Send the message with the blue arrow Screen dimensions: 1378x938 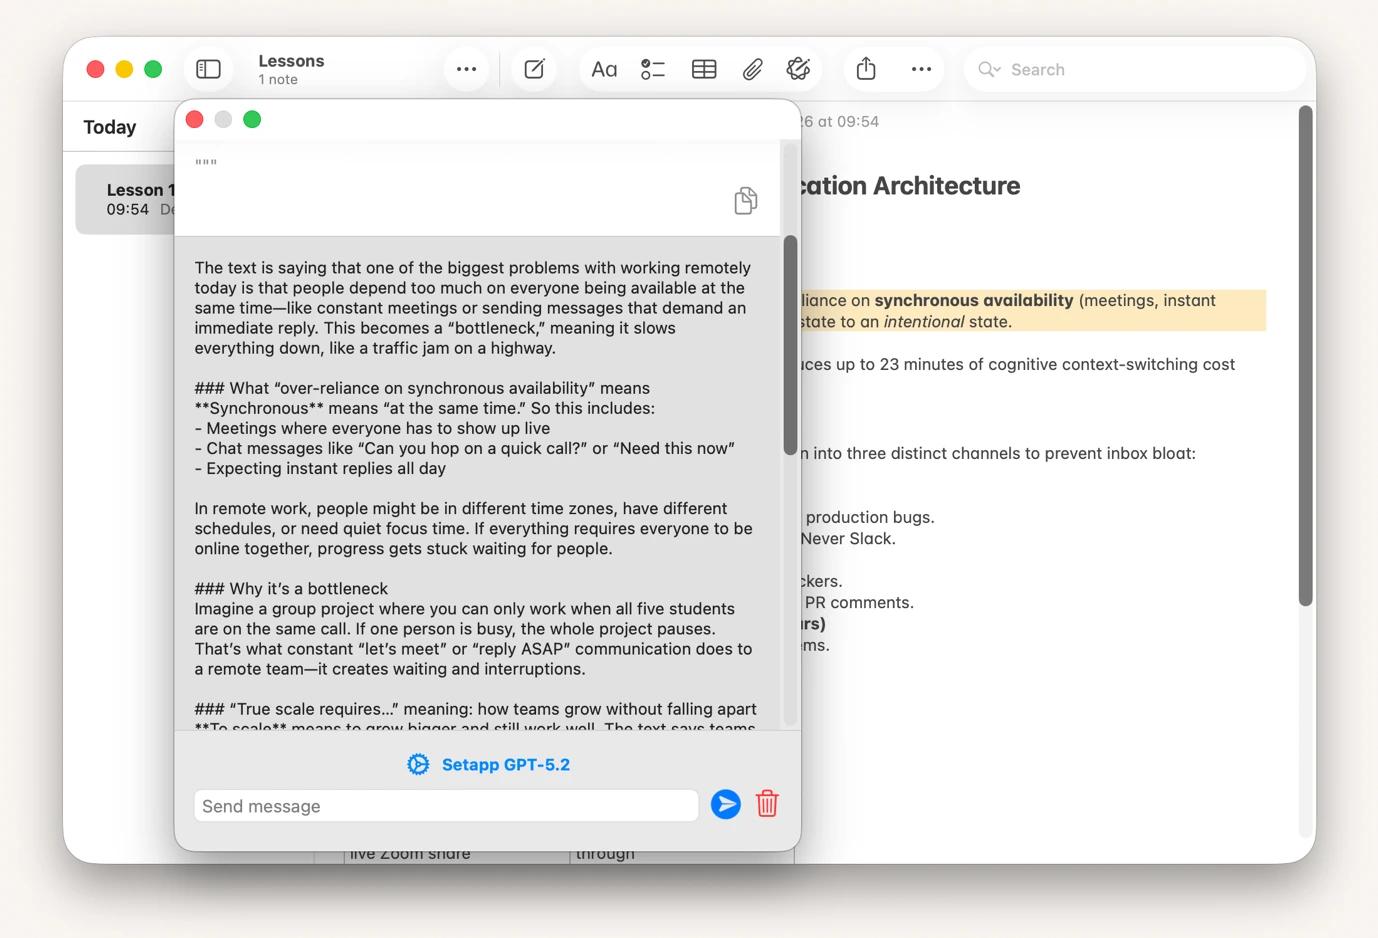coord(725,804)
